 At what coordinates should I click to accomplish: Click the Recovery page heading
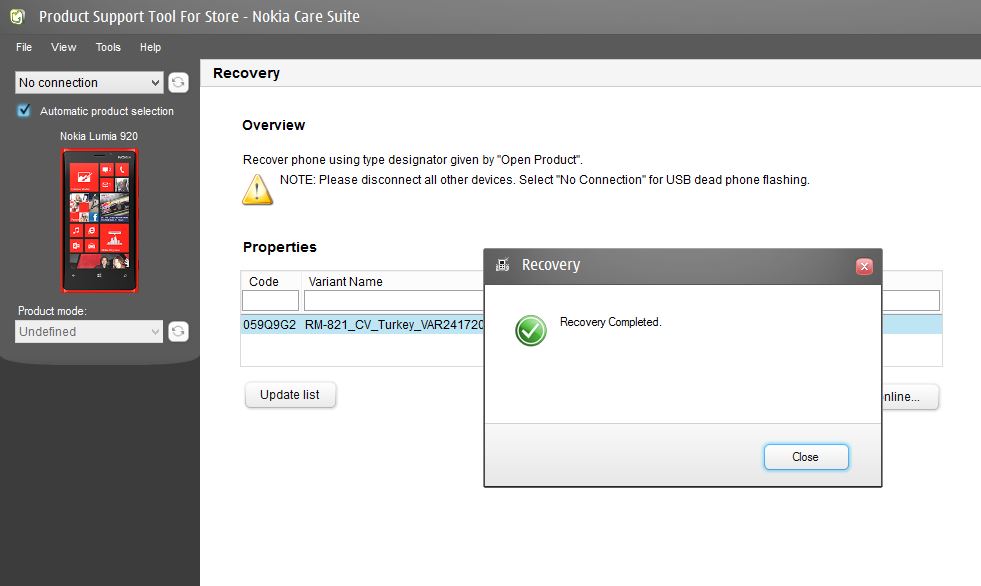[x=247, y=73]
